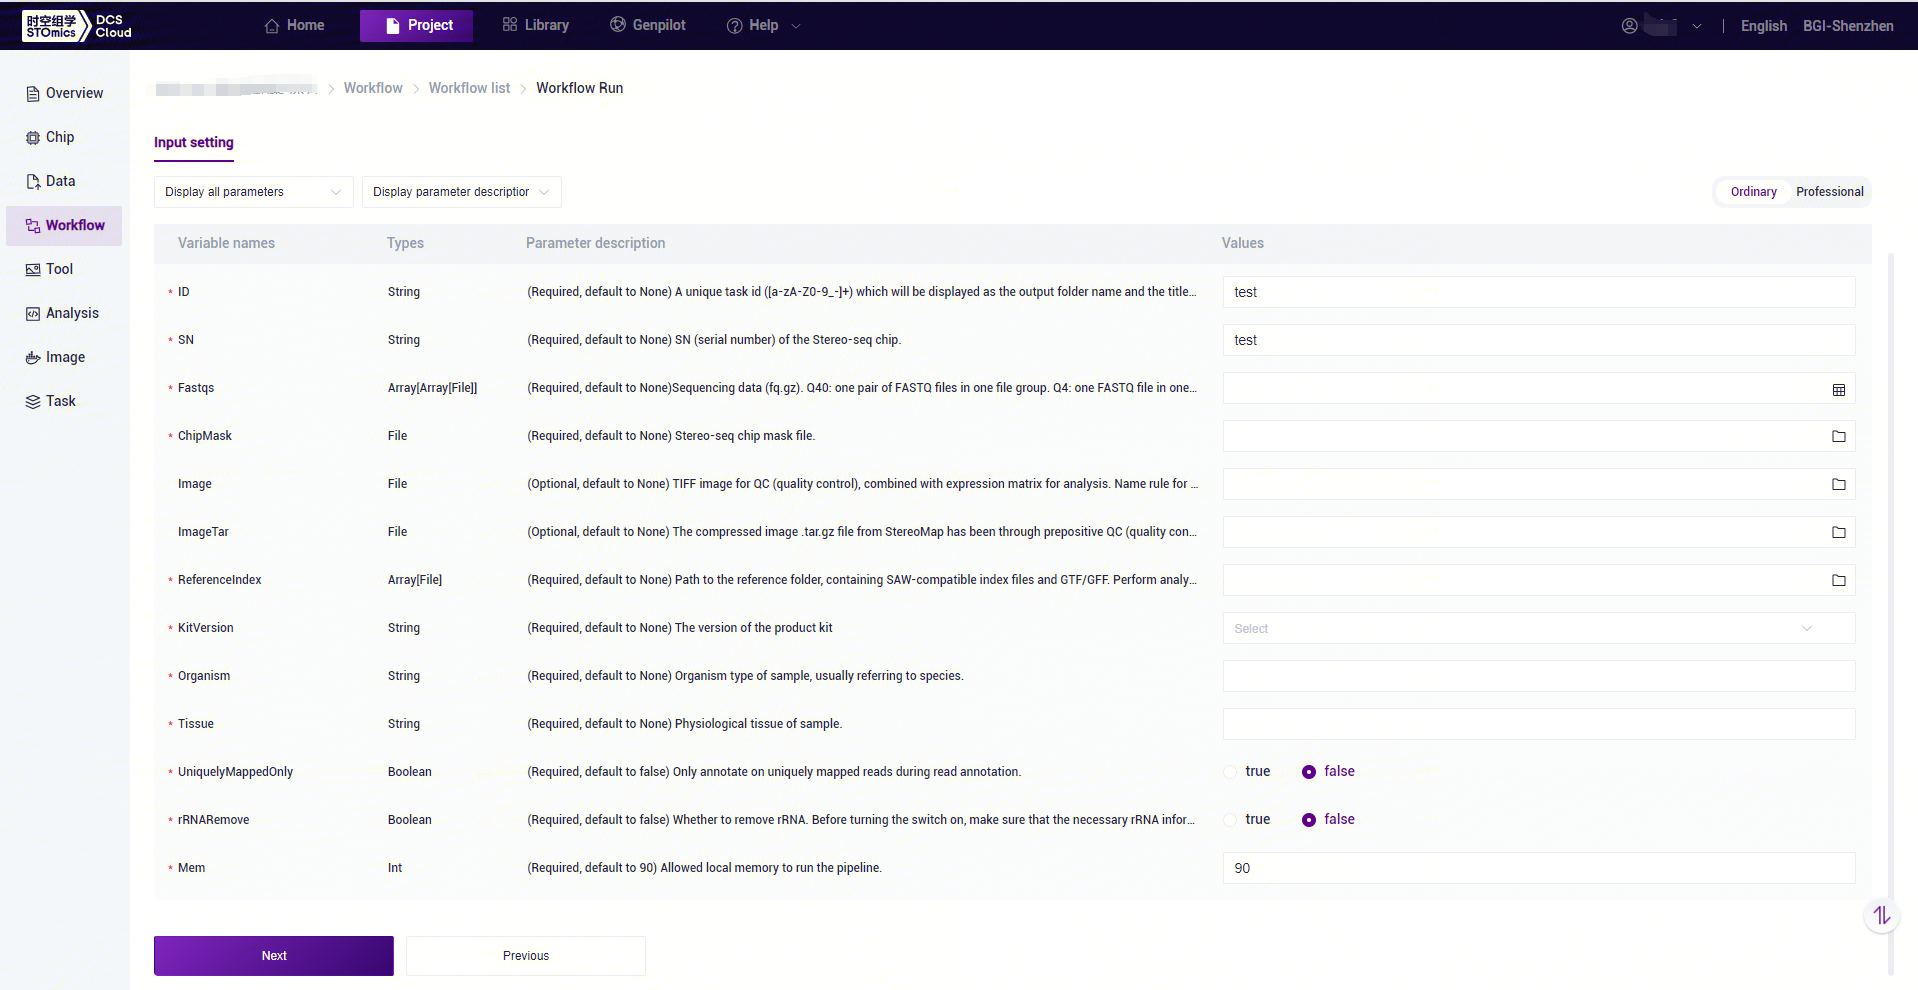Click the vertical page scrollbar
This screenshot has height=990, width=1918.
pos(1890,600)
